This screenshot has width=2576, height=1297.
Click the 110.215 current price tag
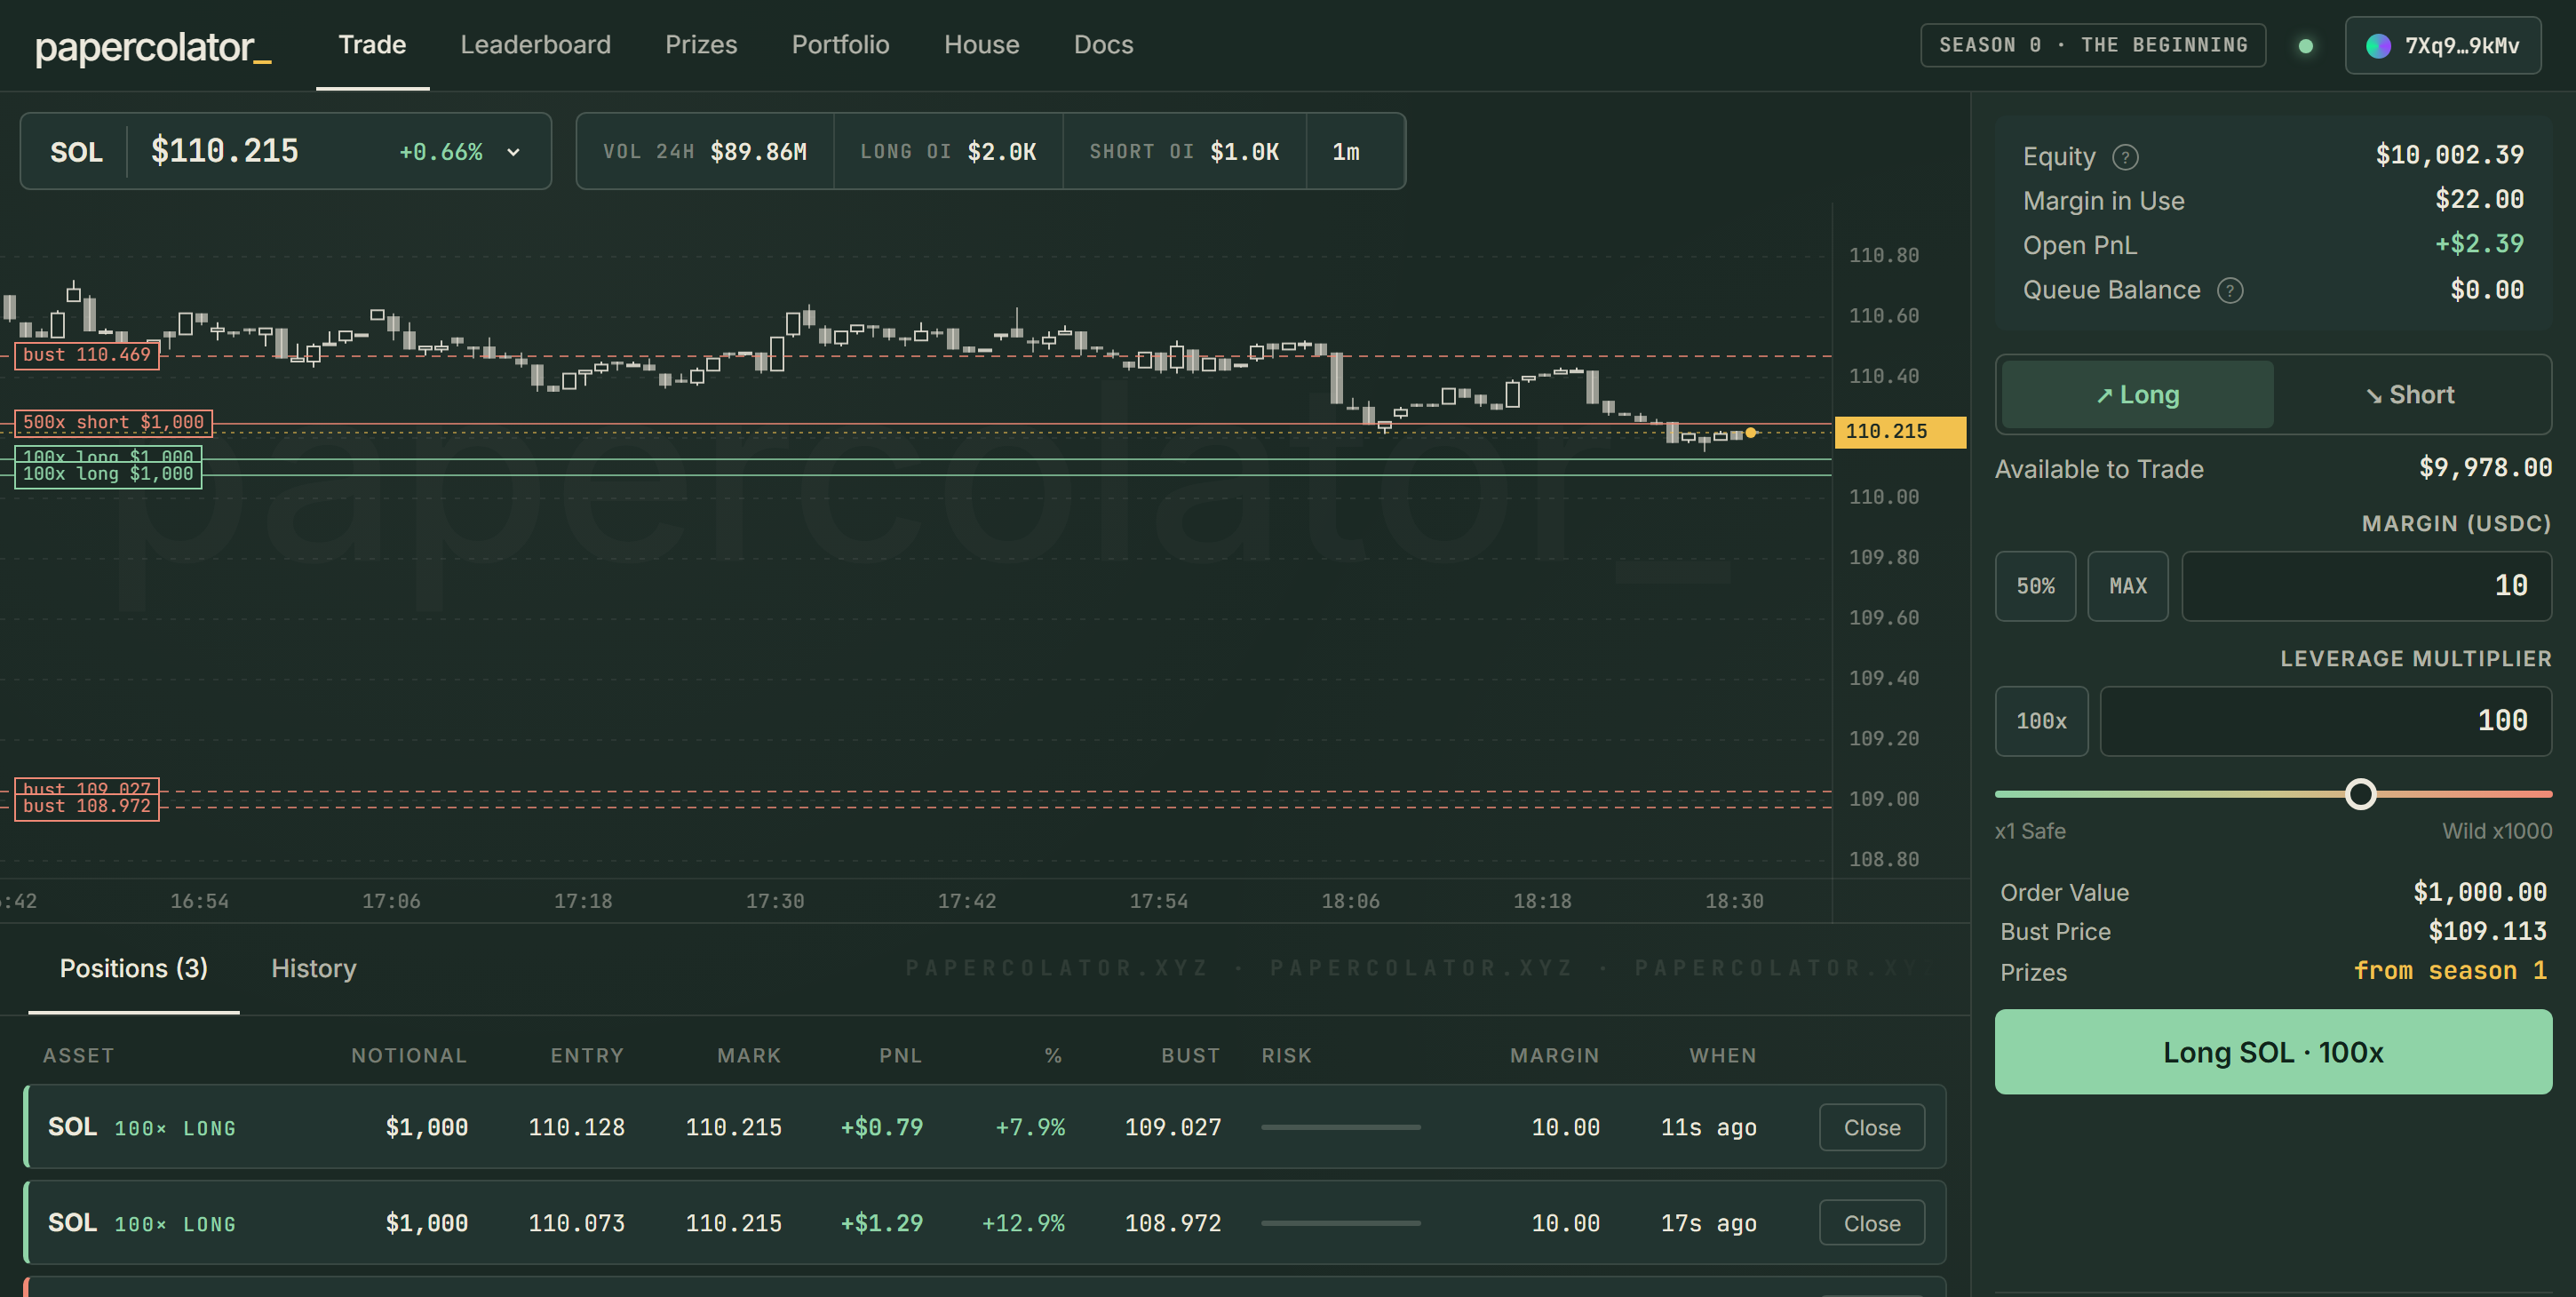[x=1900, y=431]
